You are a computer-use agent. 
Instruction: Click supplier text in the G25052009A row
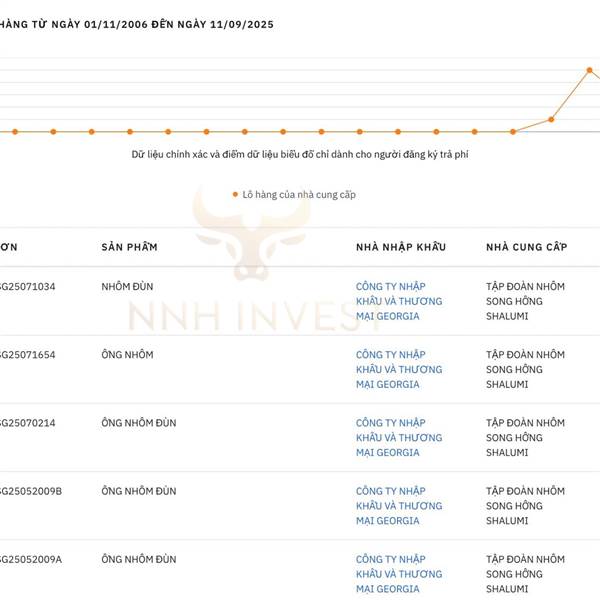(525, 574)
